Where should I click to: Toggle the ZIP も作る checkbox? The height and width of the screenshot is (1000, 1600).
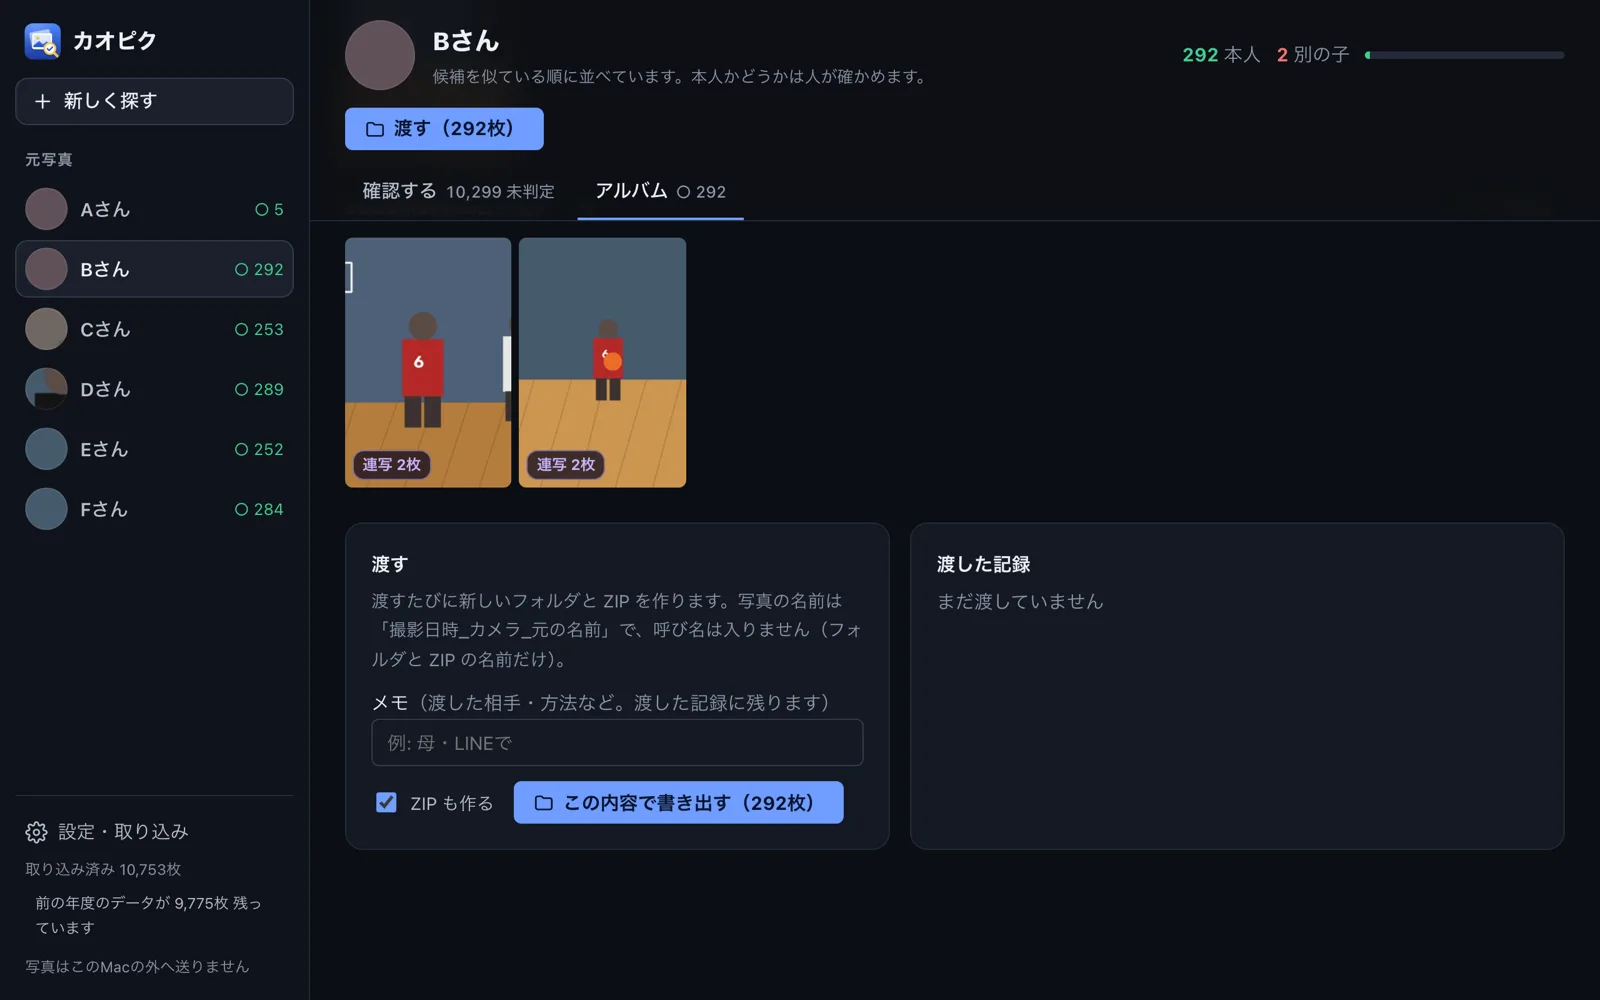pyautogui.click(x=386, y=802)
